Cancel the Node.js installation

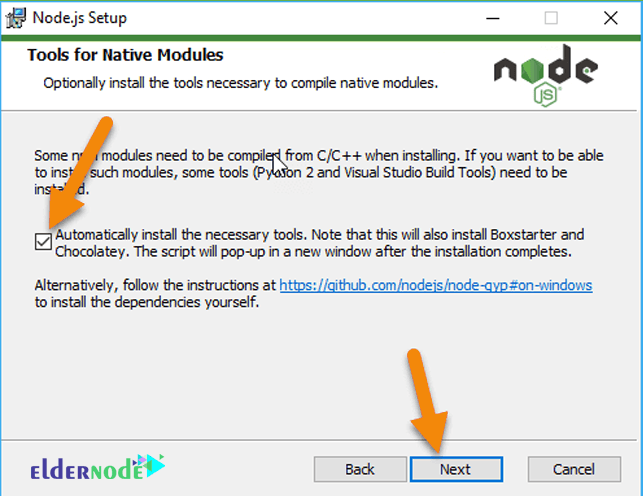pyautogui.click(x=574, y=469)
